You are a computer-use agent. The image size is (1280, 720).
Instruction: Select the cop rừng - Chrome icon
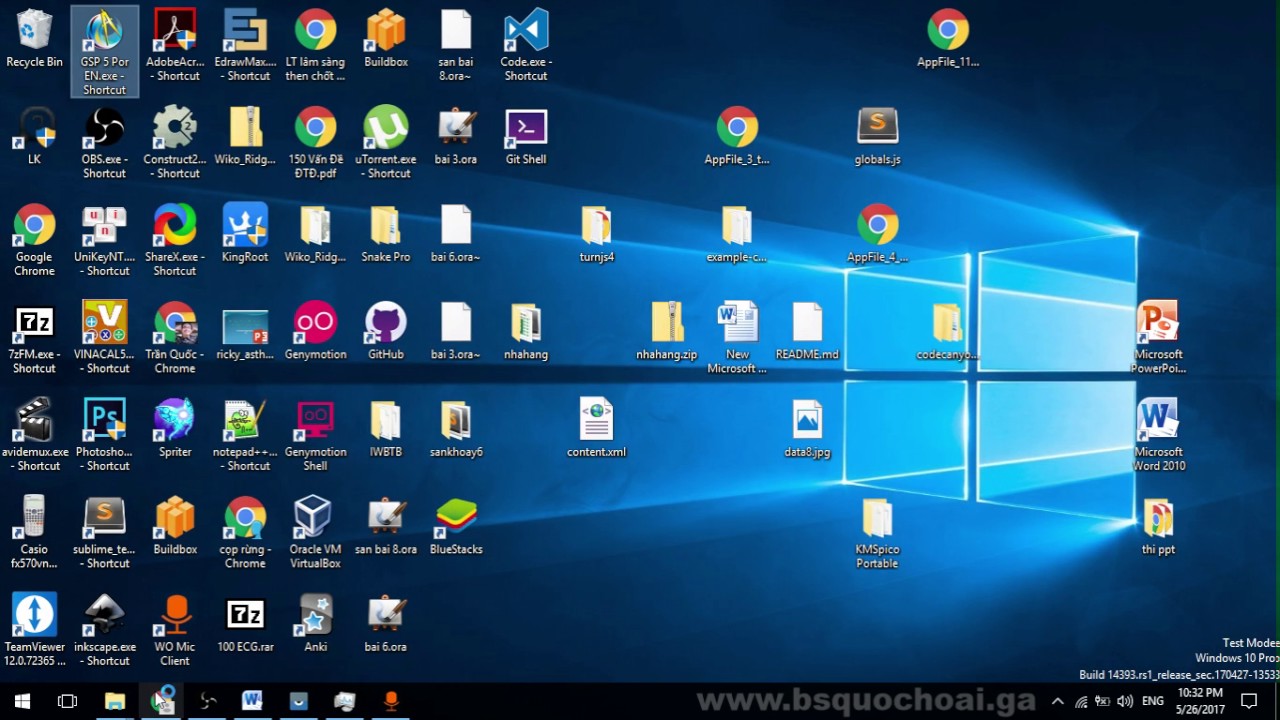coord(245,532)
